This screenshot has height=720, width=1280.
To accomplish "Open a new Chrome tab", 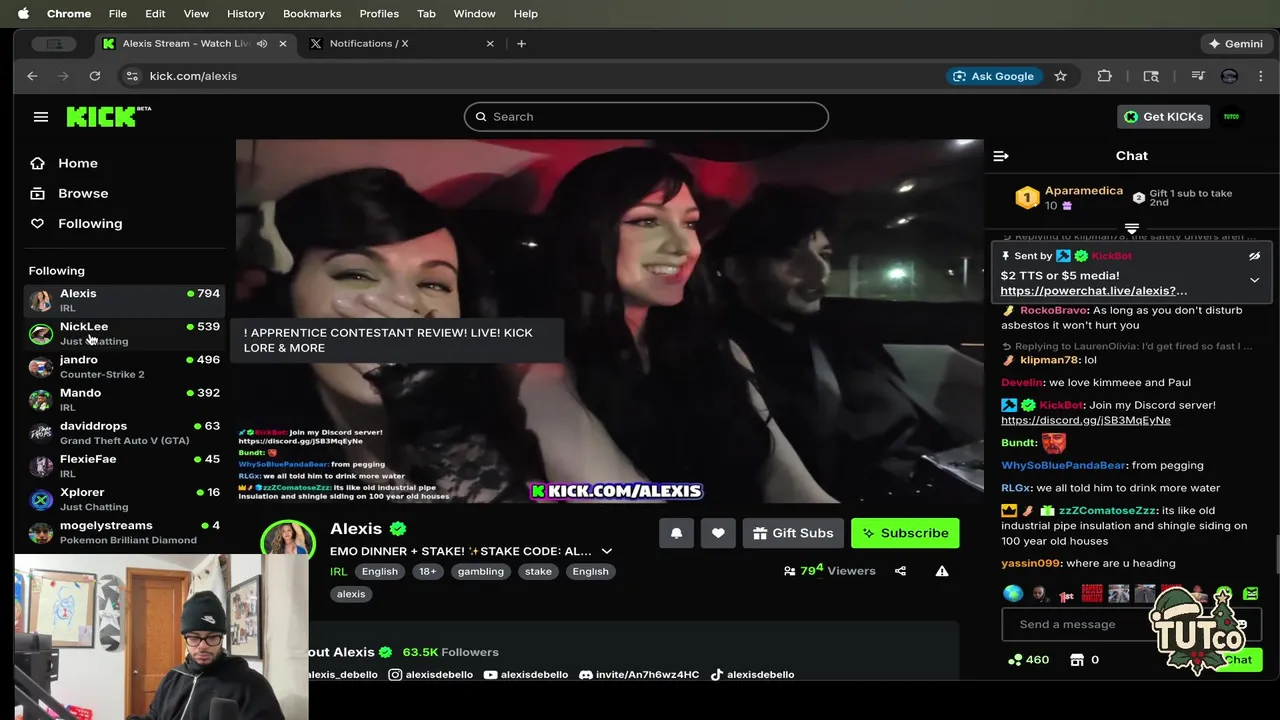I will click(x=521, y=43).
